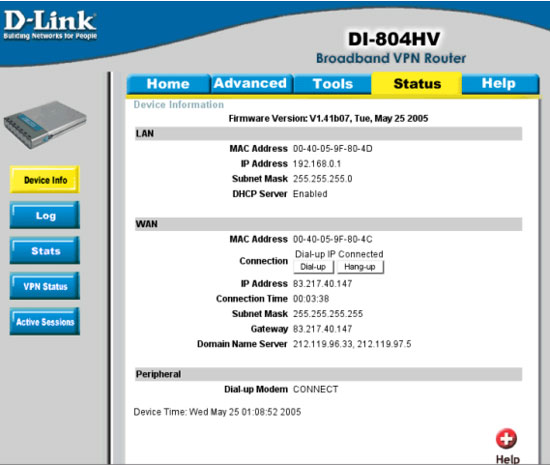The width and height of the screenshot is (550, 465).
Task: Click DHCP Server Enabled value
Action: [310, 194]
